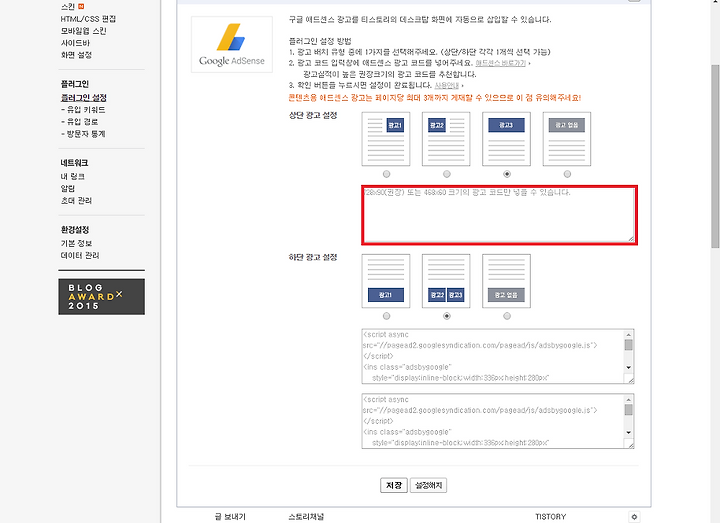Click the orange N badge beside 스킨
The height and width of the screenshot is (523, 720).
pyautogui.click(x=81, y=6)
